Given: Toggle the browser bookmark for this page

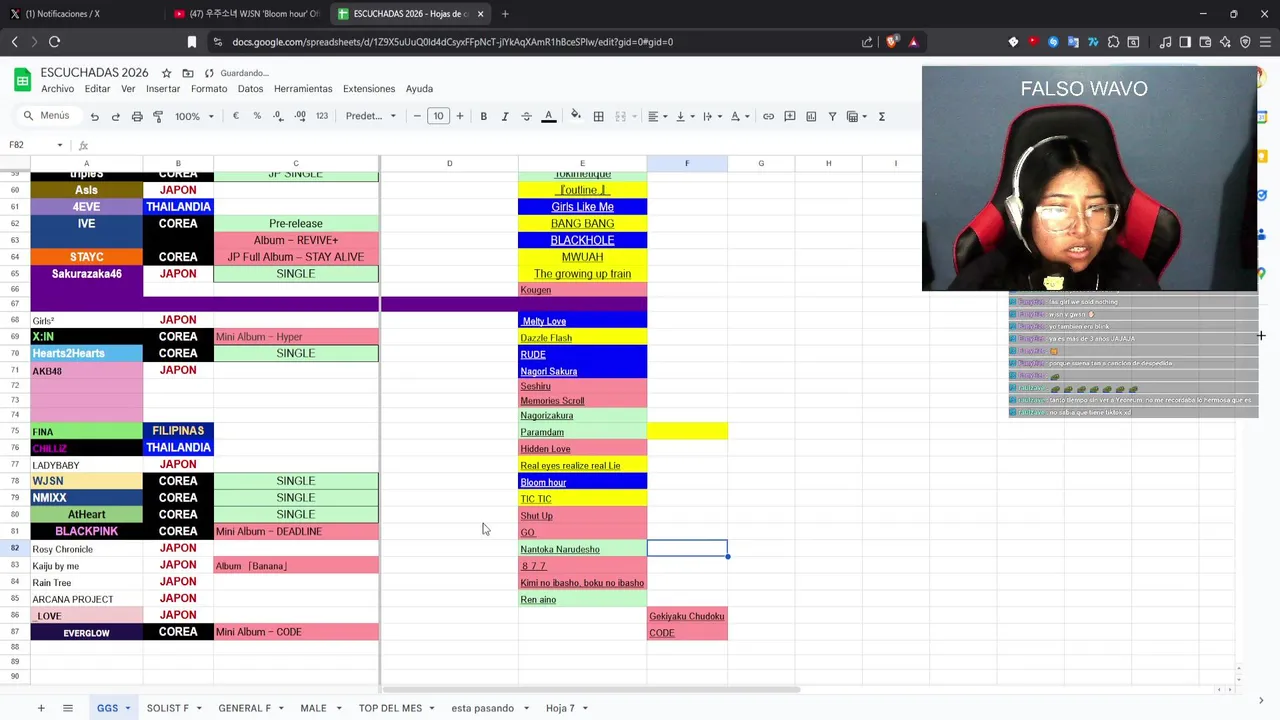Looking at the screenshot, I should click(x=192, y=42).
